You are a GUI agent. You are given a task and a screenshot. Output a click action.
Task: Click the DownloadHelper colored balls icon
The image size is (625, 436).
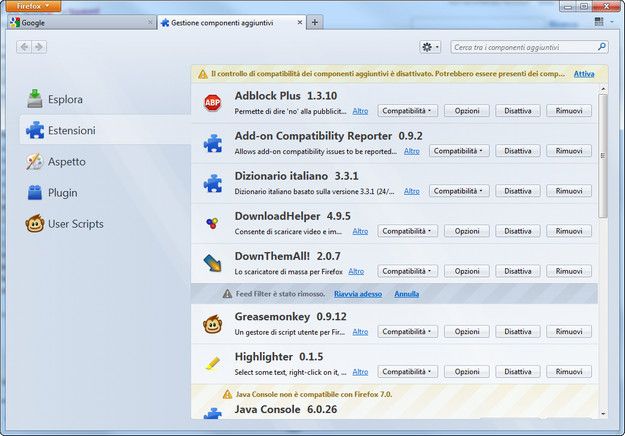[x=212, y=223]
